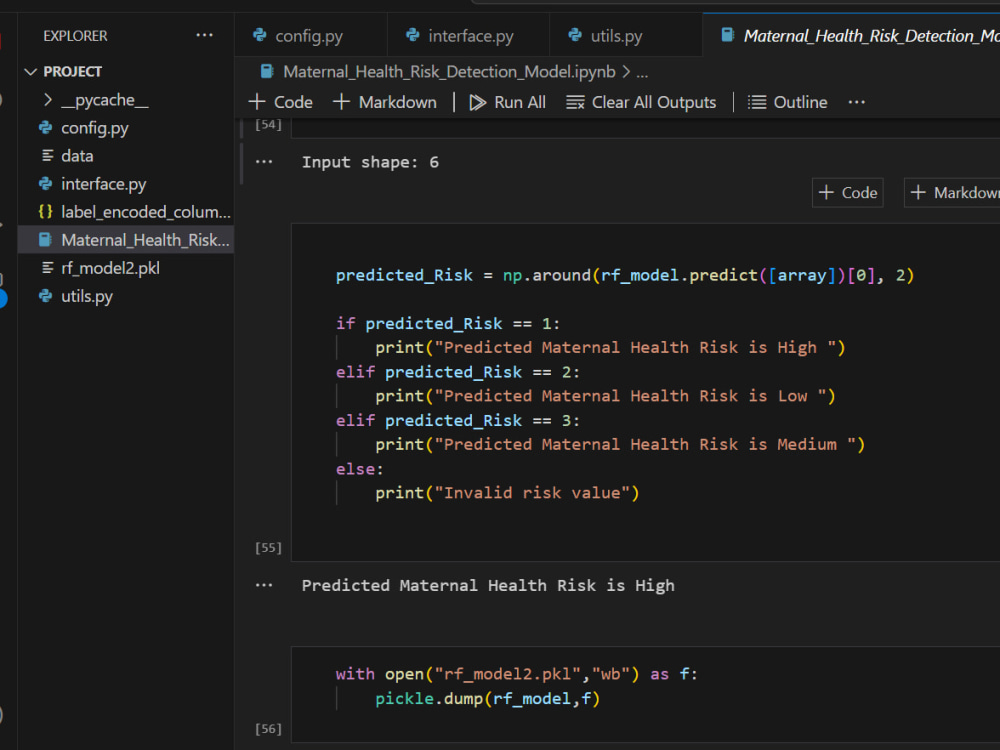This screenshot has width=1000, height=750.
Task: Click the python icon of config.py explorer entry
Action: pos(45,128)
